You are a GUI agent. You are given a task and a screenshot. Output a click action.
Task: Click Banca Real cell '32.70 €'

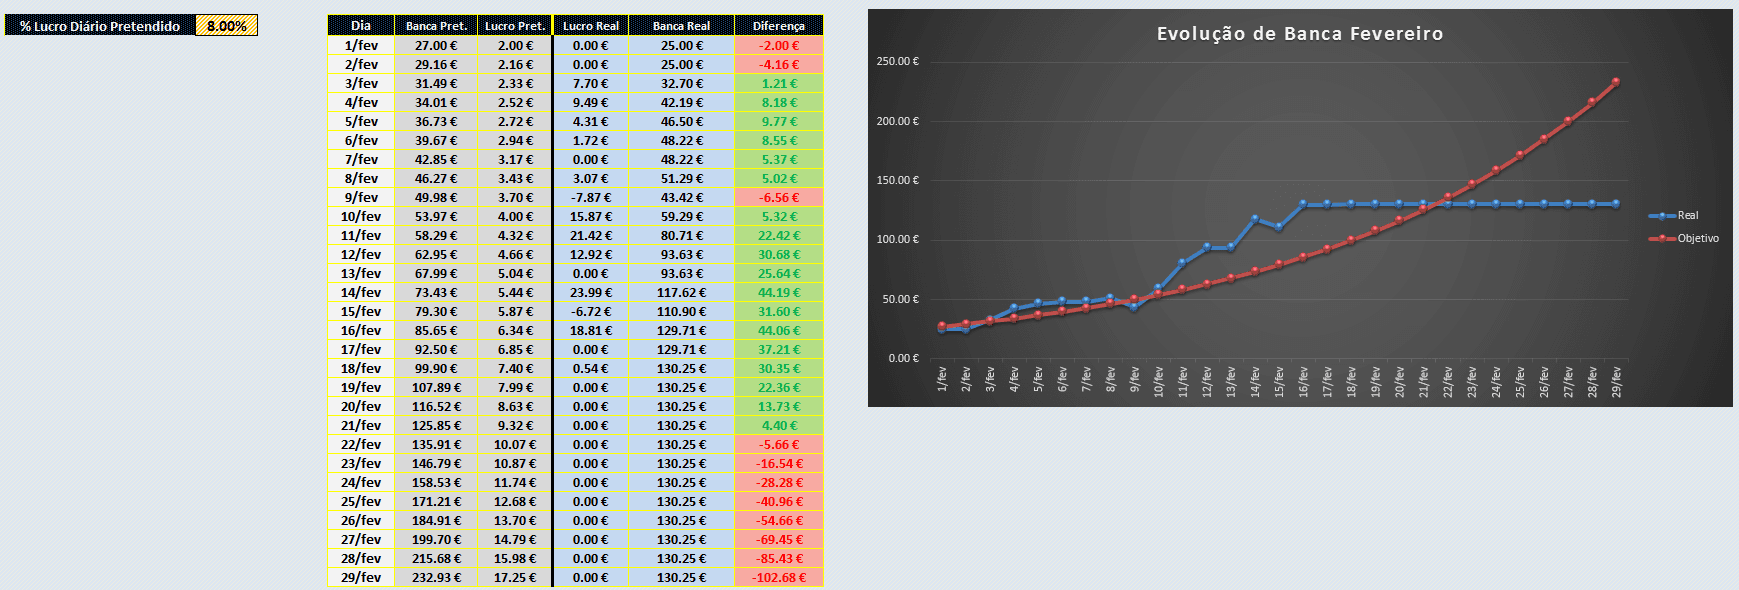tap(681, 83)
